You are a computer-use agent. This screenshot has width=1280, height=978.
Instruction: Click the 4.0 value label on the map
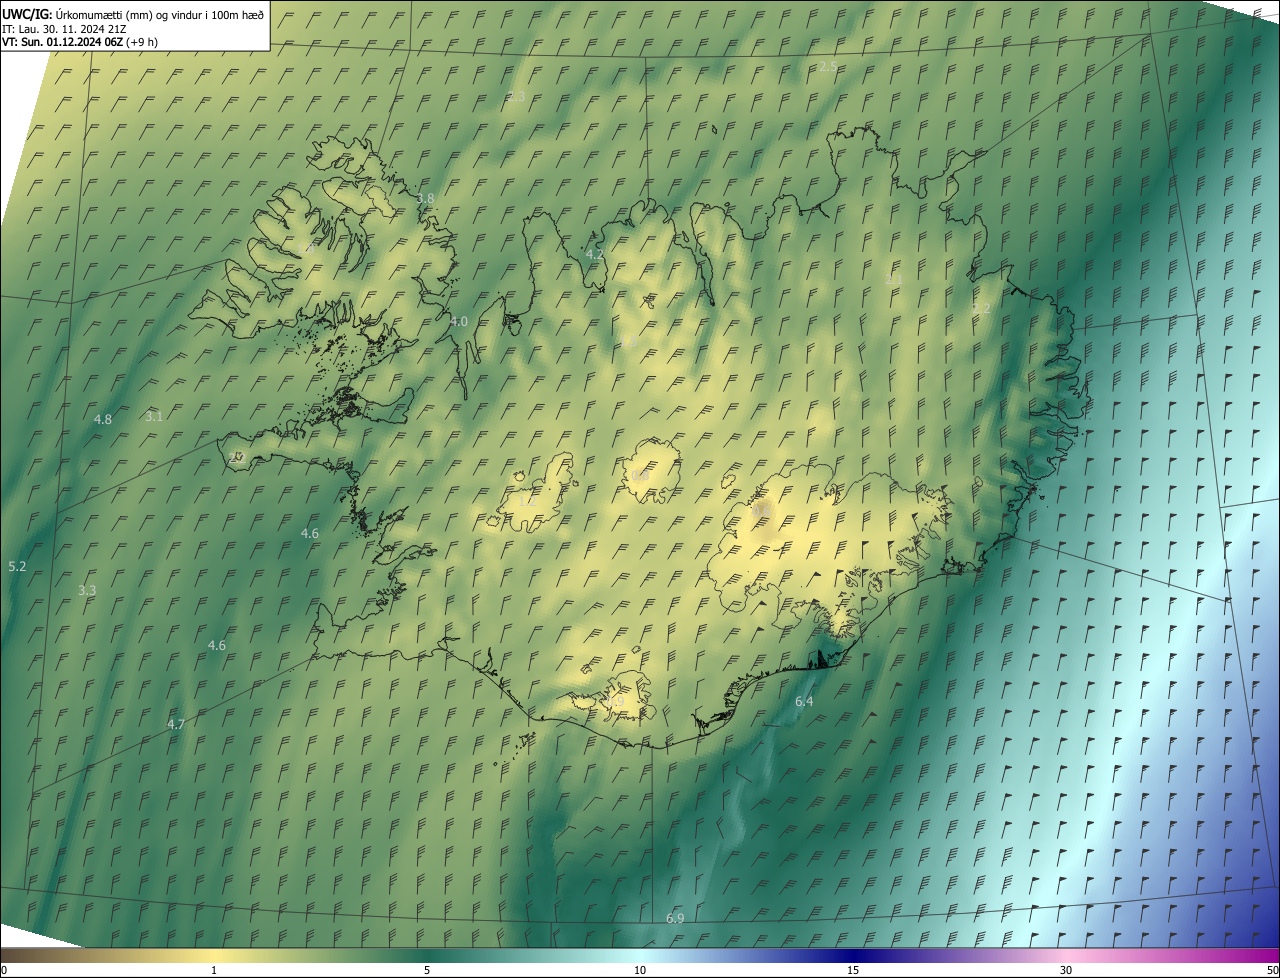pyautogui.click(x=458, y=321)
